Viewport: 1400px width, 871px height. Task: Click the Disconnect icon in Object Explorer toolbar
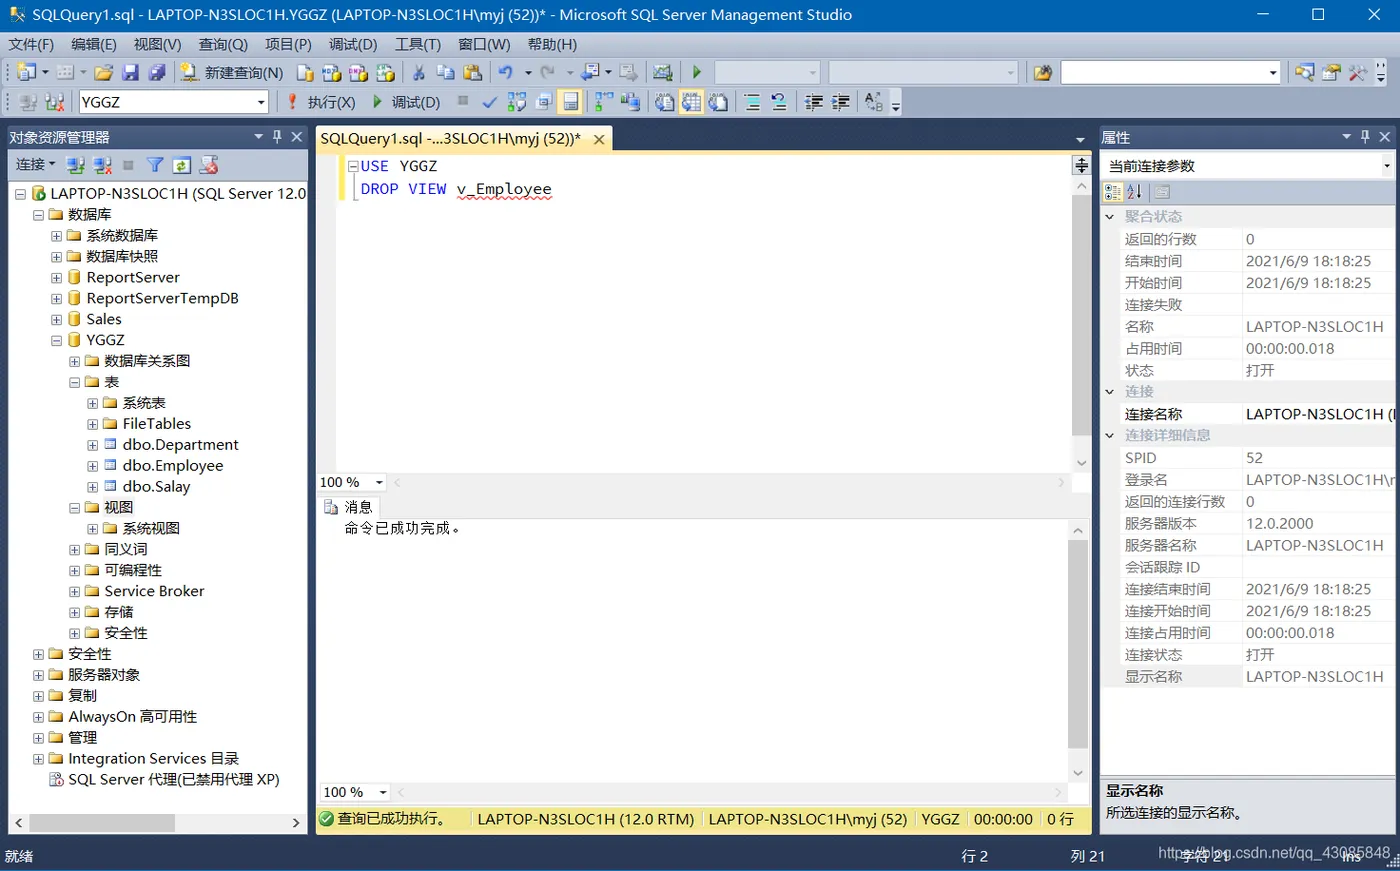coord(102,165)
